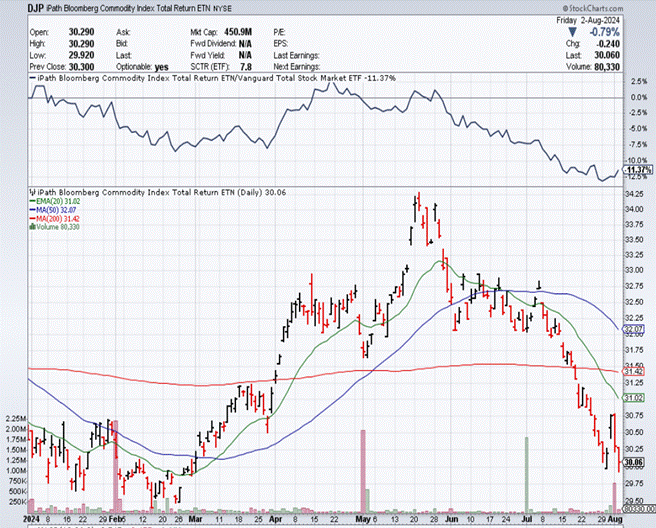Click the OHLC bar icon before the Daily legend
656x528 pixels.
[33, 192]
